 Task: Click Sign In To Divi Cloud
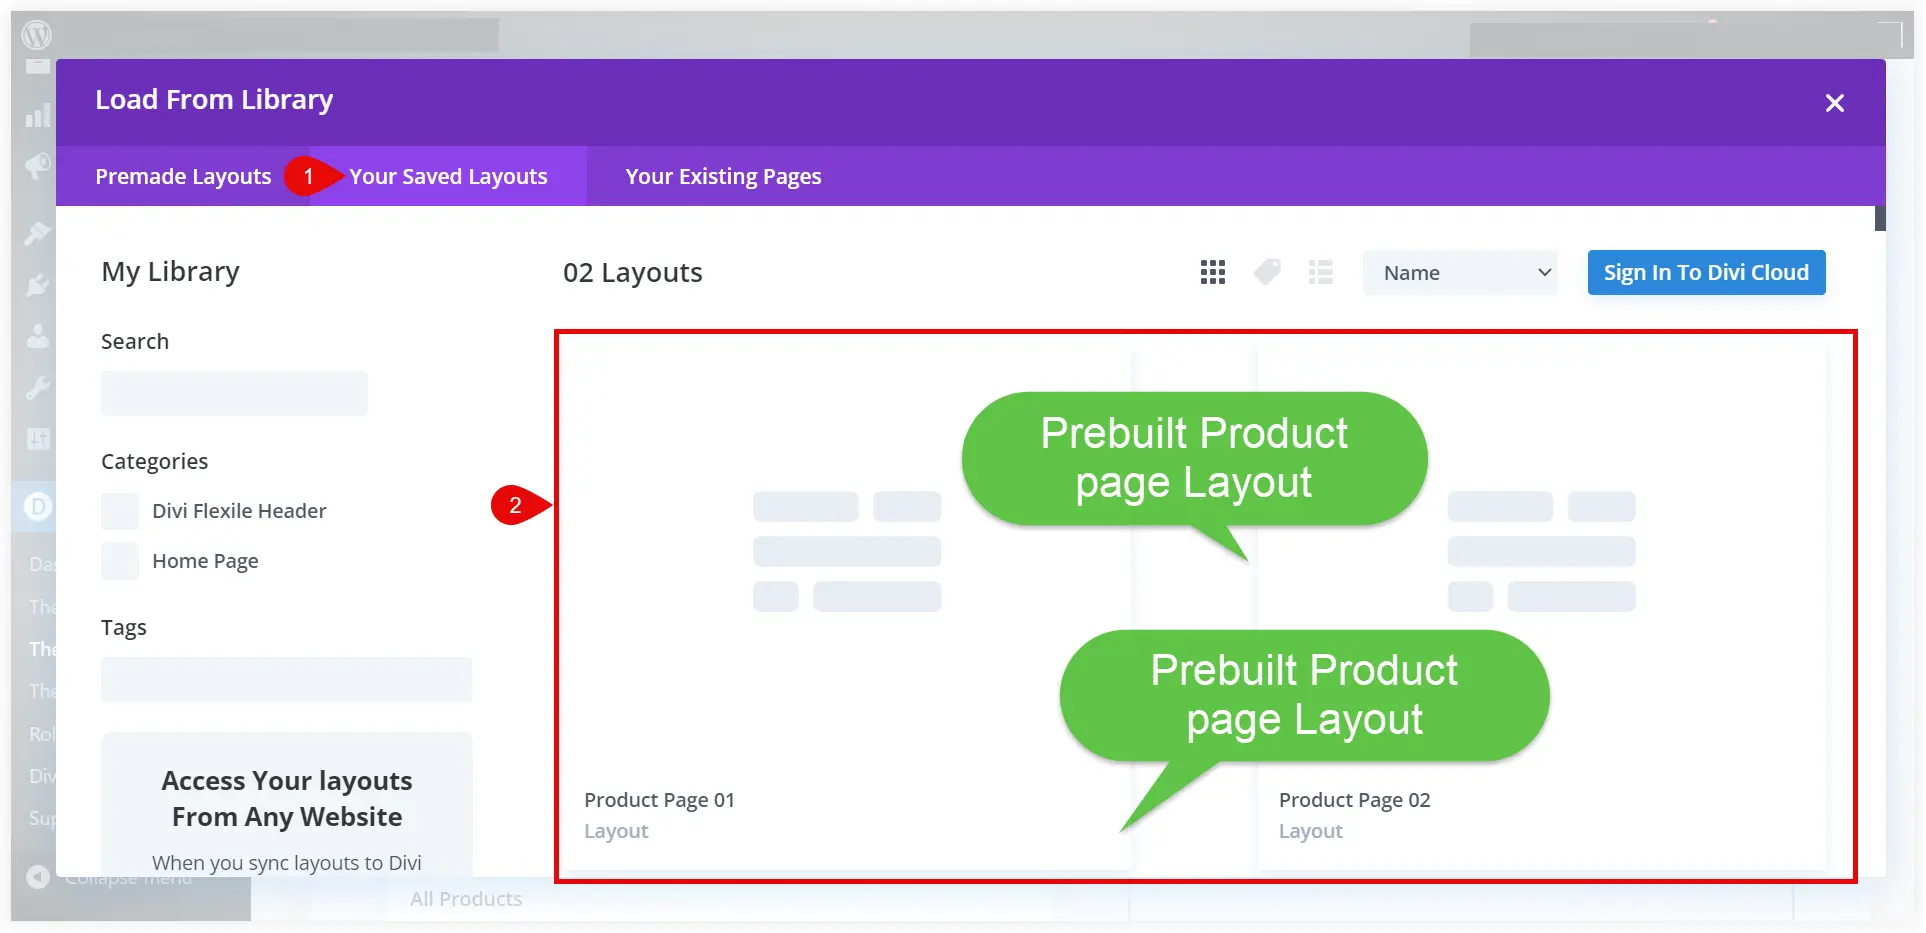[x=1706, y=272]
